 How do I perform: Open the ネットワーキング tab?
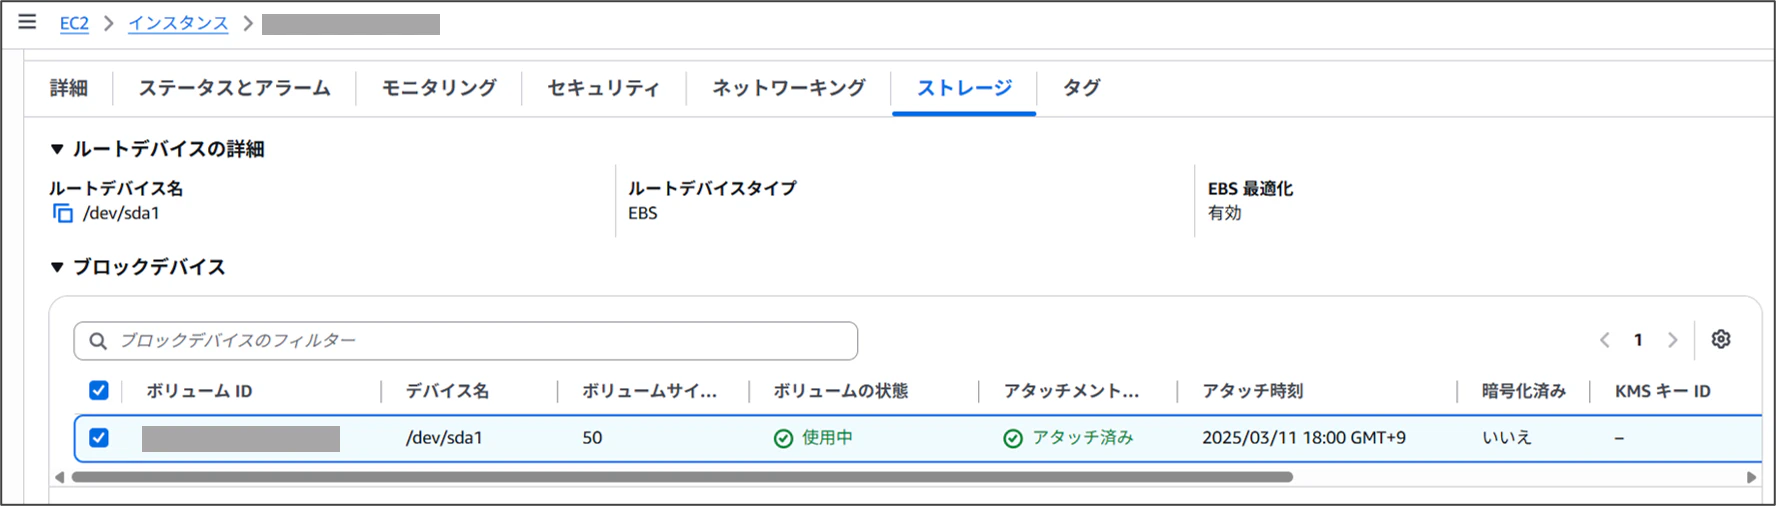pos(788,88)
